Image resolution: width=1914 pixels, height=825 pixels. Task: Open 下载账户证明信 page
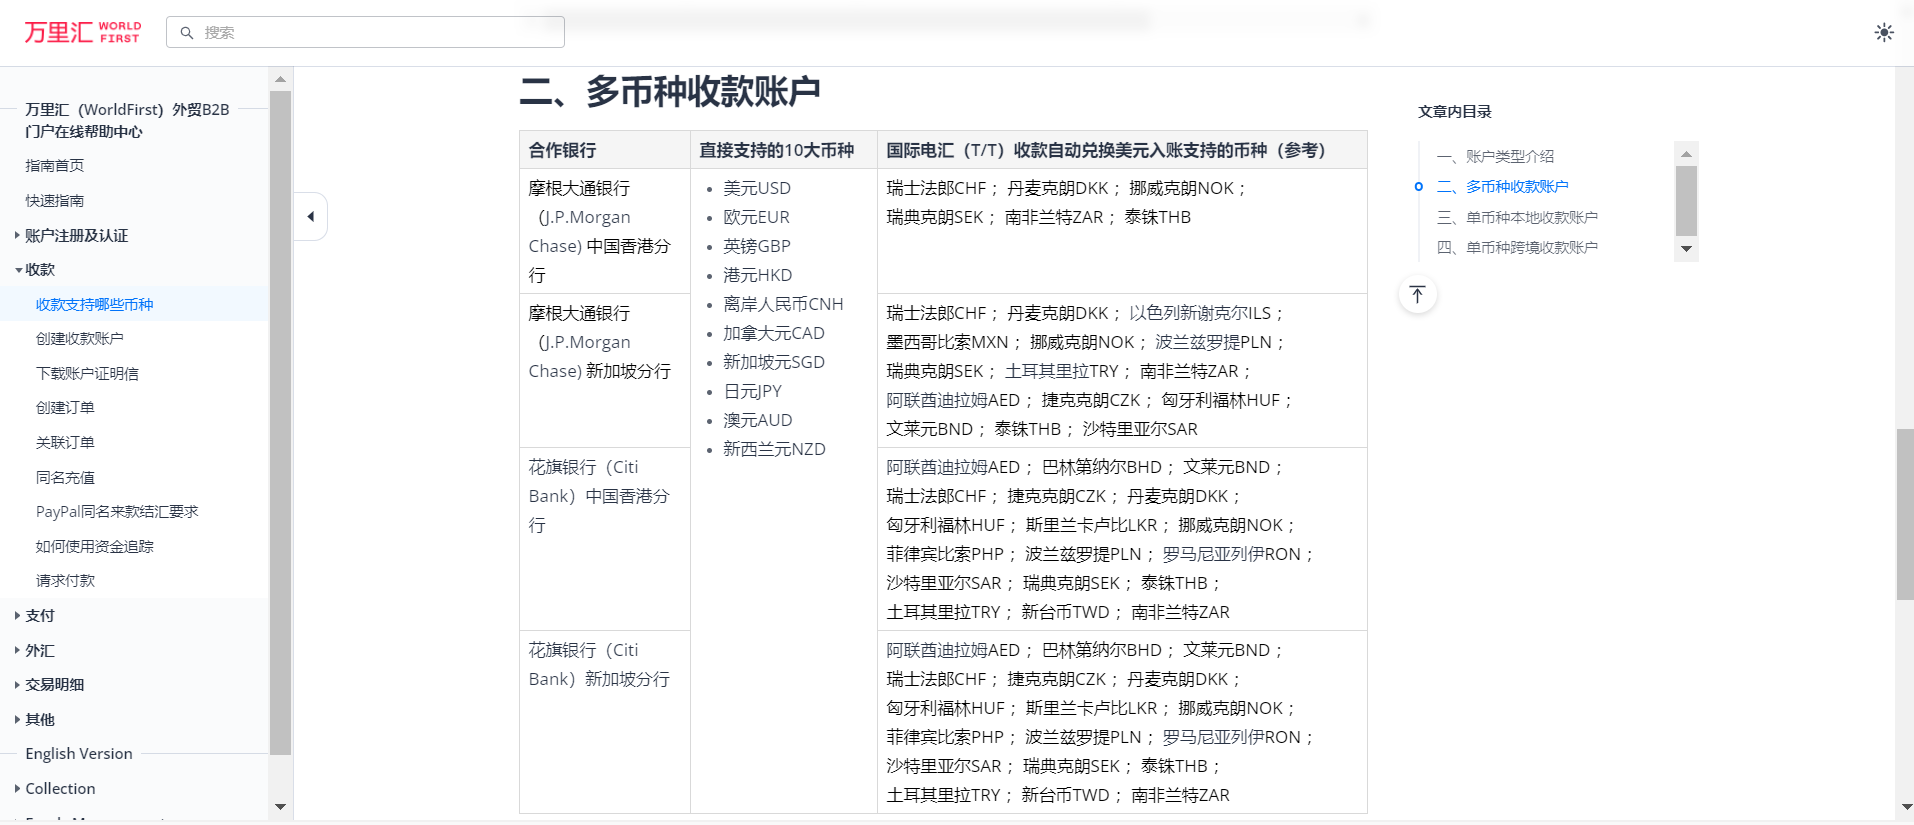click(x=87, y=374)
